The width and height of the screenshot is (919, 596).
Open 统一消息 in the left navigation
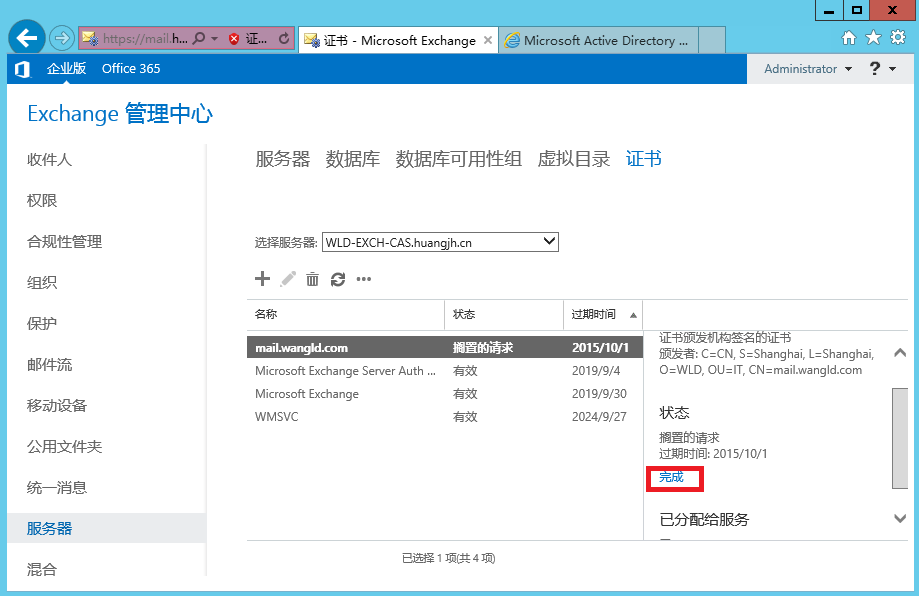click(57, 488)
